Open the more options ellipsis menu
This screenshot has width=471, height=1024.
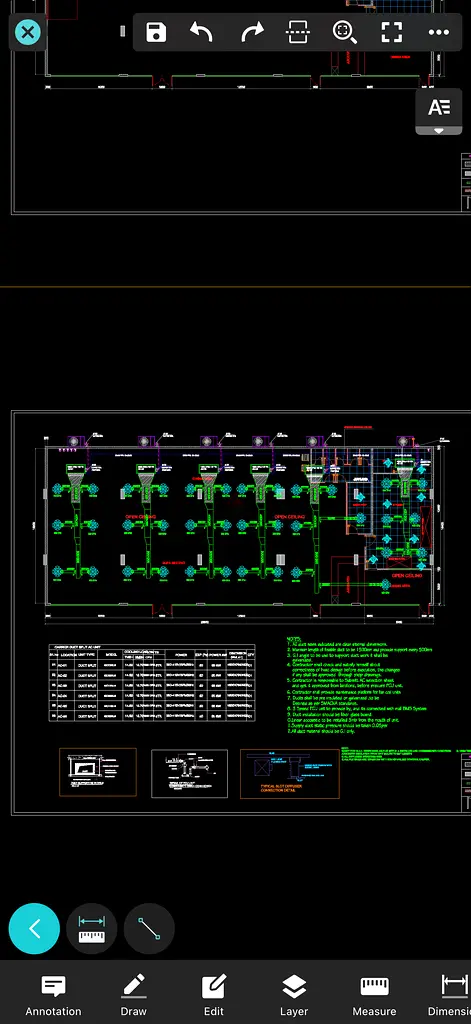pos(438,32)
